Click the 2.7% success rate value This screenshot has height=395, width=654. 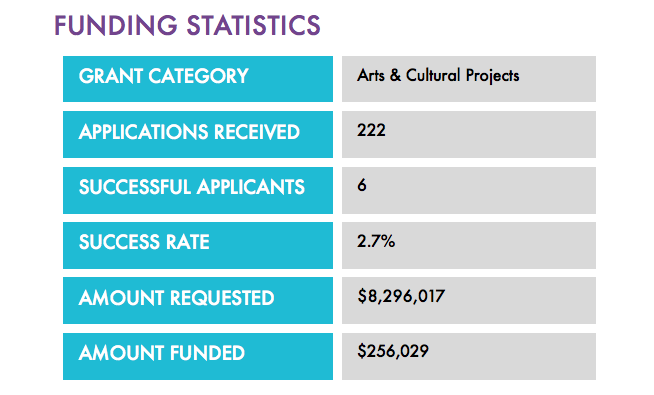pos(376,241)
